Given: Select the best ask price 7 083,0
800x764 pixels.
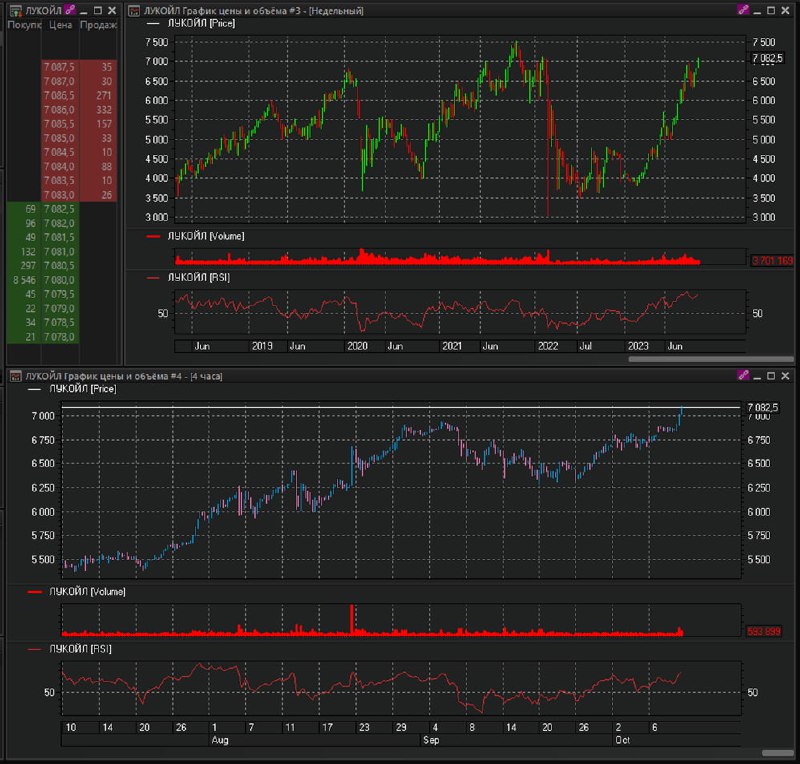Looking at the screenshot, I should 59,195.
